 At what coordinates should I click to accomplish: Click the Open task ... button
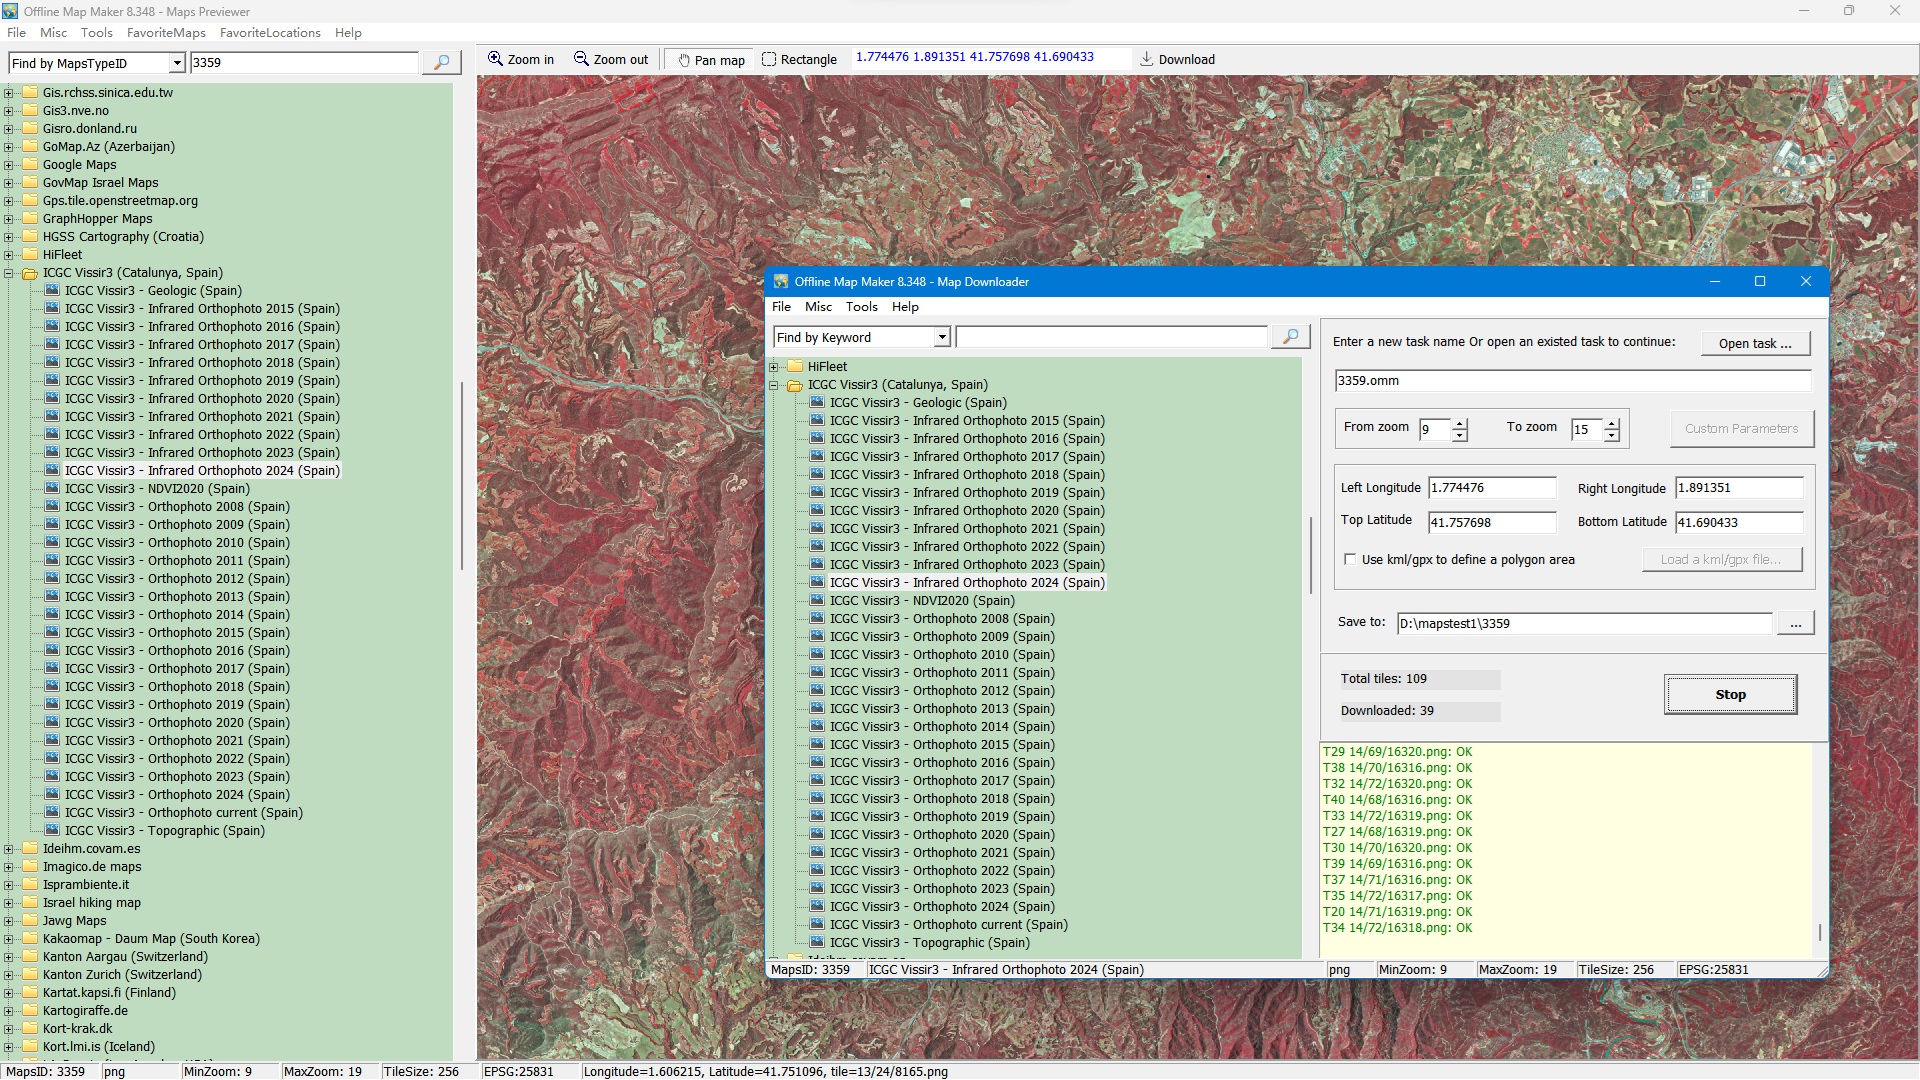(x=1755, y=343)
